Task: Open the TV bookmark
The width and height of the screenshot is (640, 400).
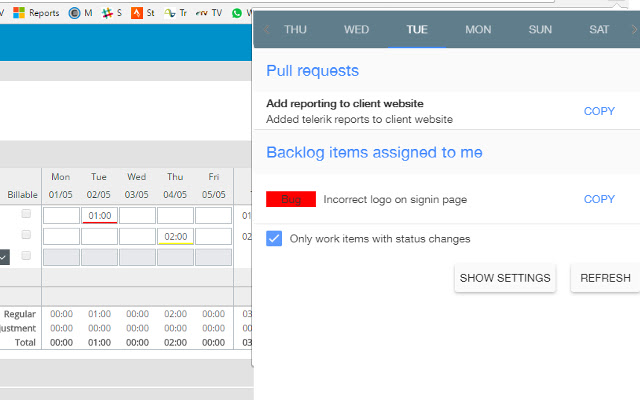Action: (x=209, y=13)
